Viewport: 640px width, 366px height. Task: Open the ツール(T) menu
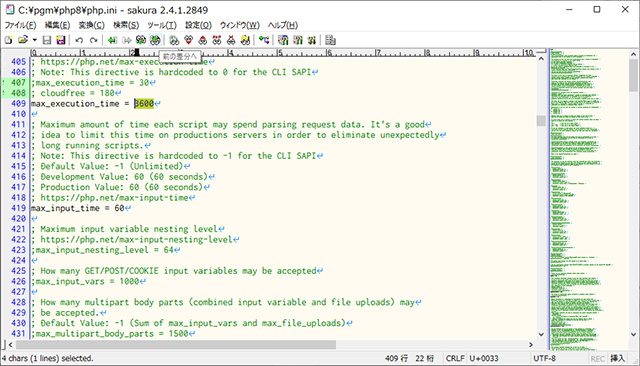tap(162, 25)
